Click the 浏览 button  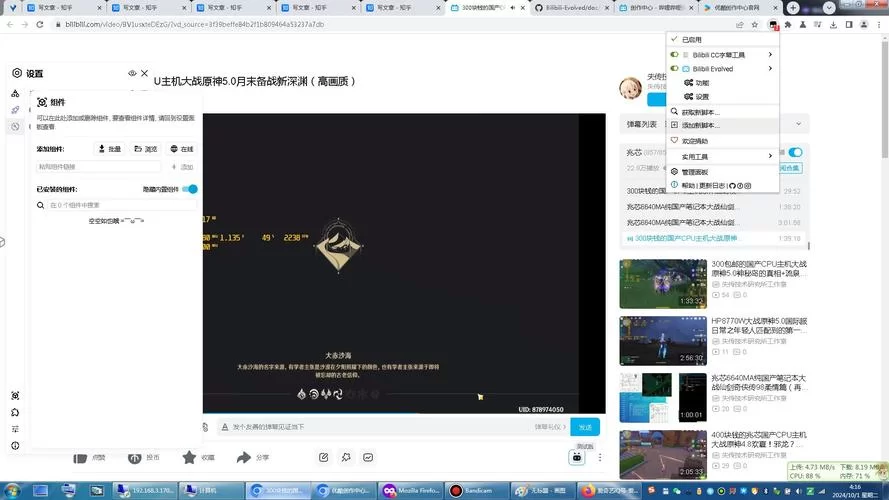(x=146, y=149)
